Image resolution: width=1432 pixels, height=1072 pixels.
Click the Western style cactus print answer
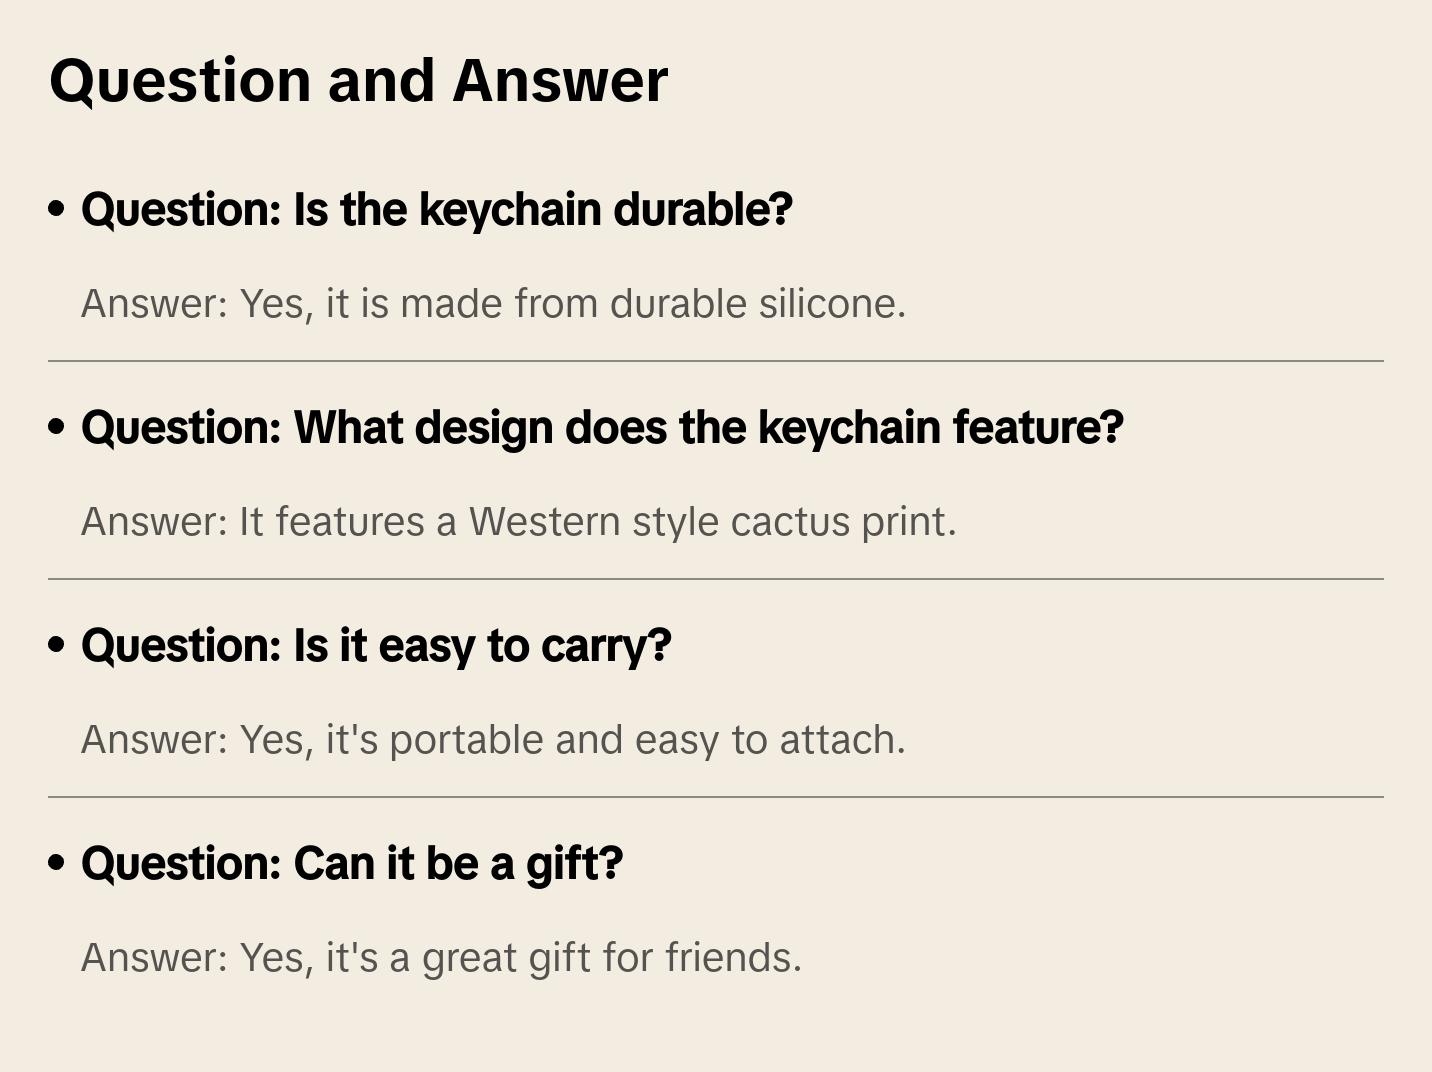pos(518,522)
